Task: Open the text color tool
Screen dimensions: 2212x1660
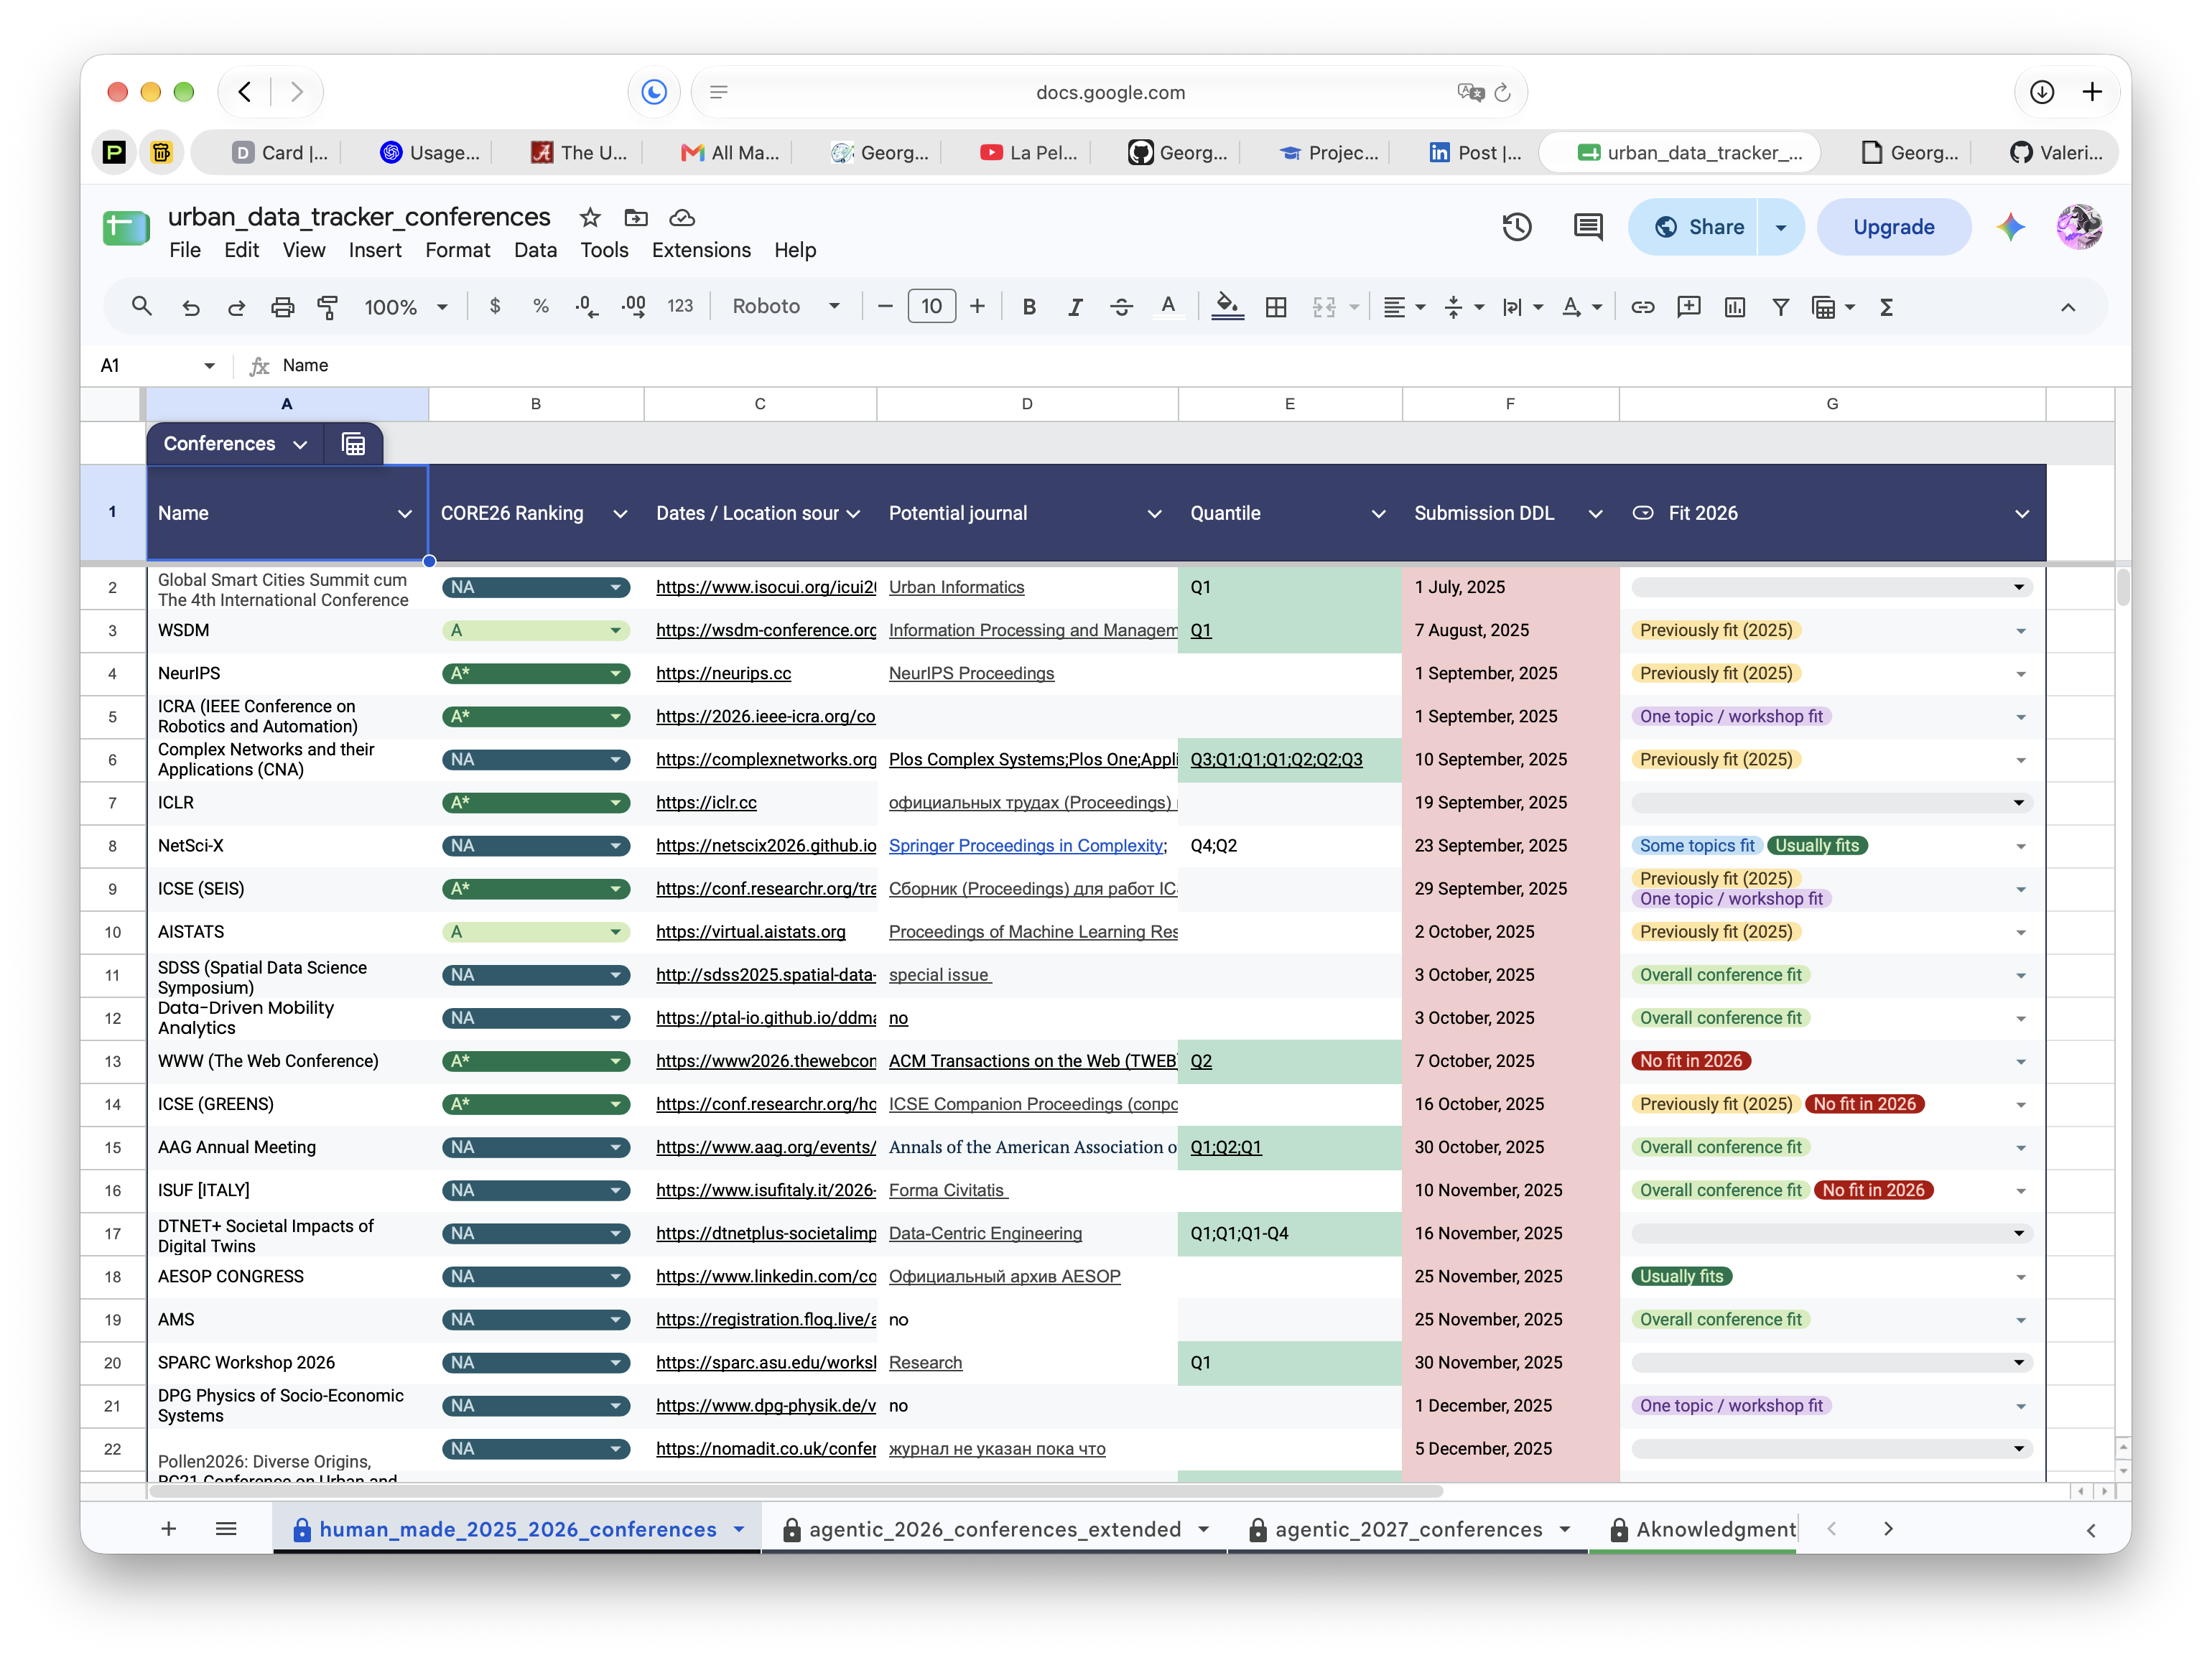Action: (x=1167, y=306)
